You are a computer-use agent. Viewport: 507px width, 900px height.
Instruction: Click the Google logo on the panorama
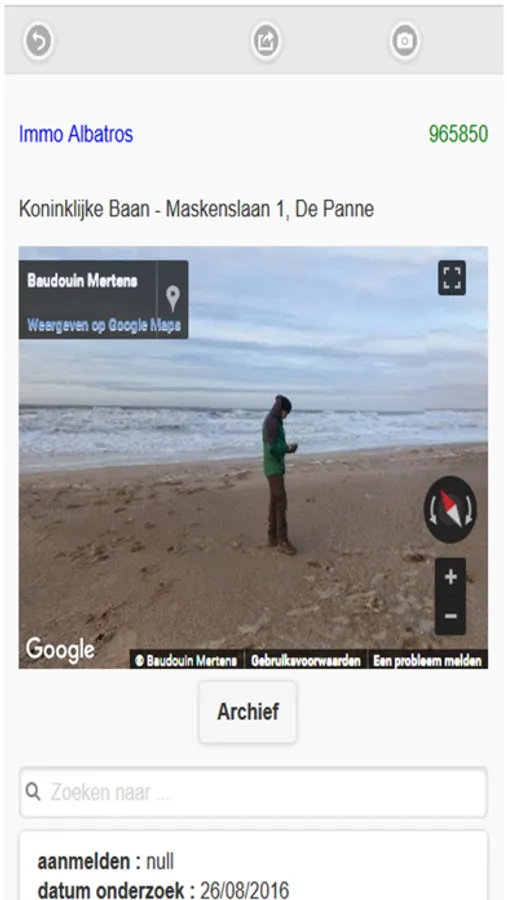(60, 650)
